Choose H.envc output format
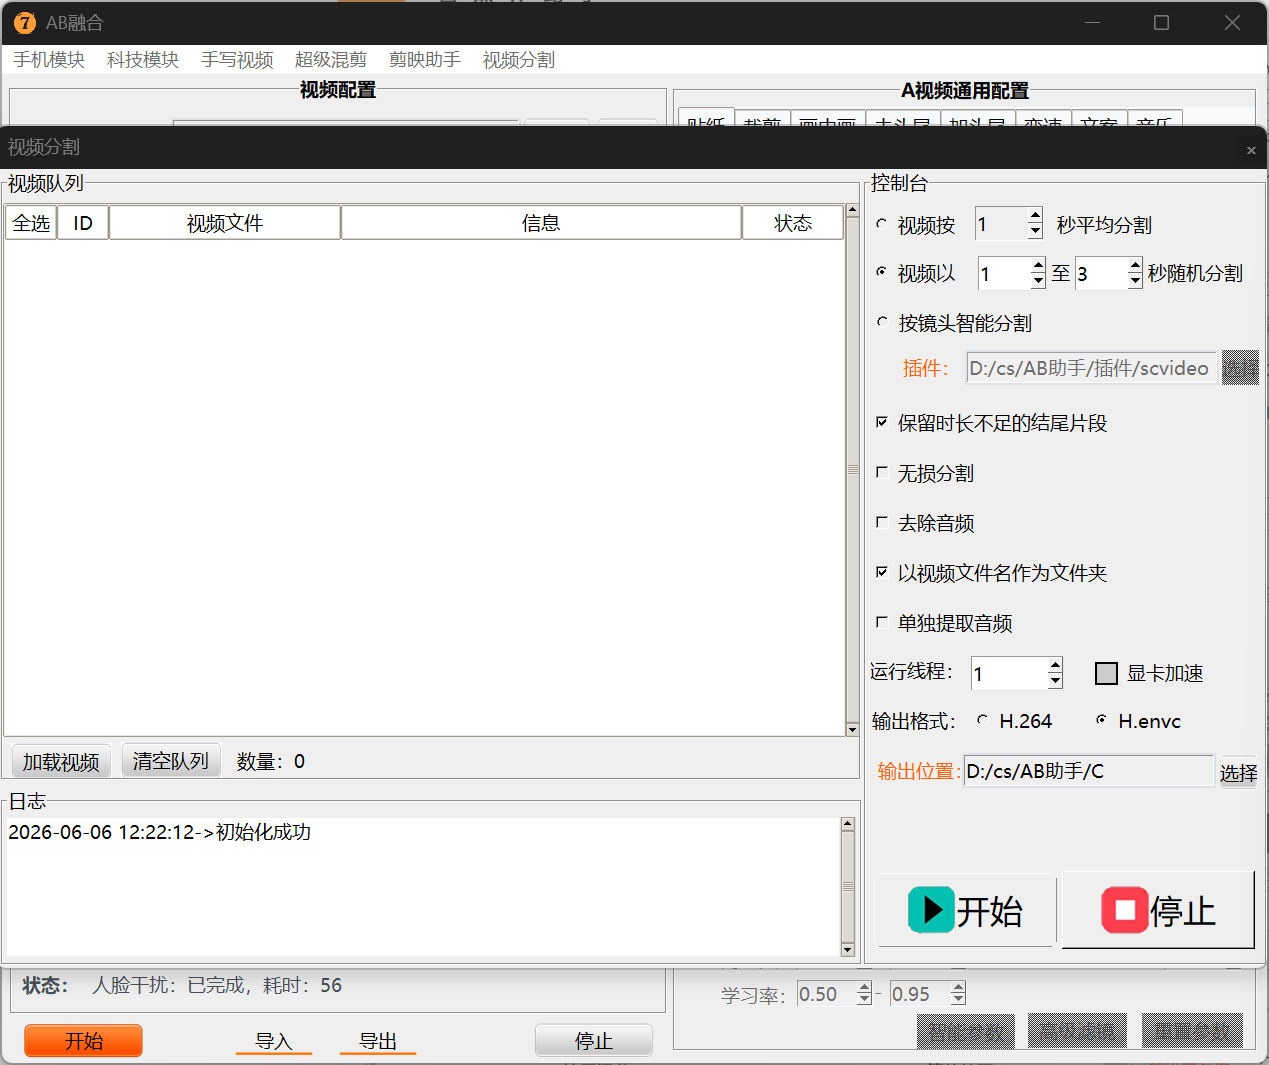 [x=1101, y=720]
